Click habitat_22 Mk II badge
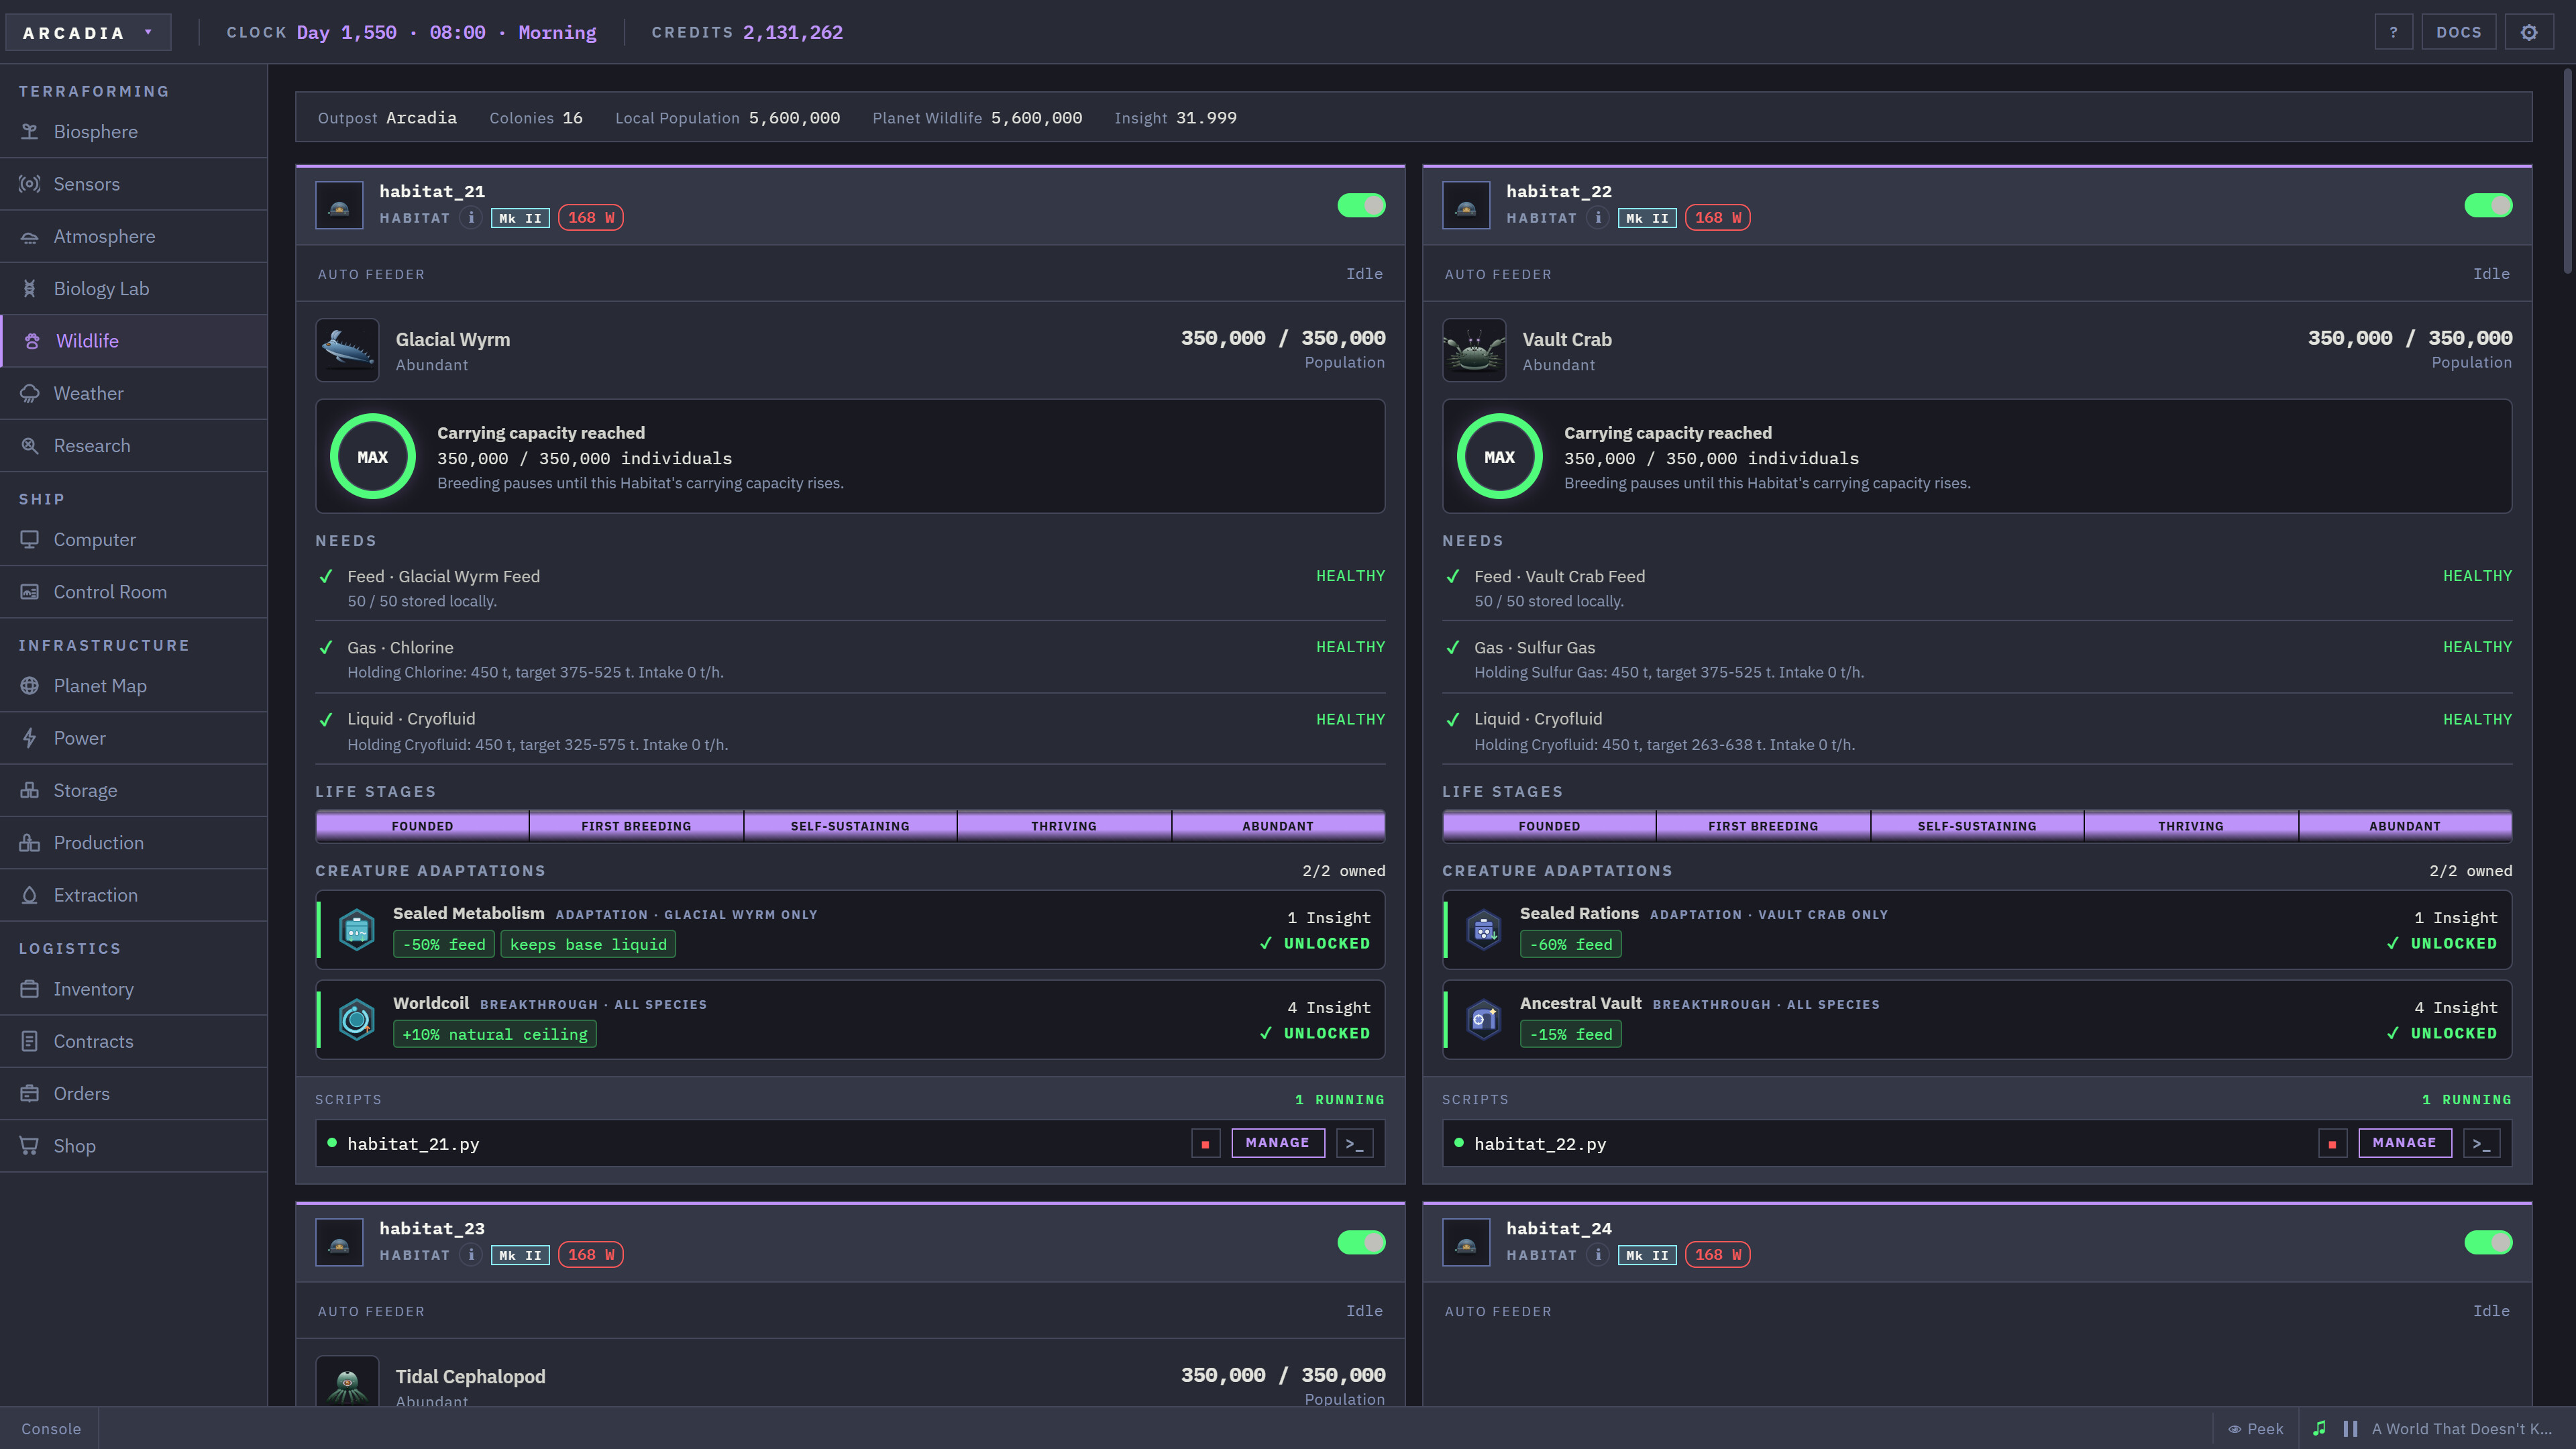 pyautogui.click(x=1647, y=218)
